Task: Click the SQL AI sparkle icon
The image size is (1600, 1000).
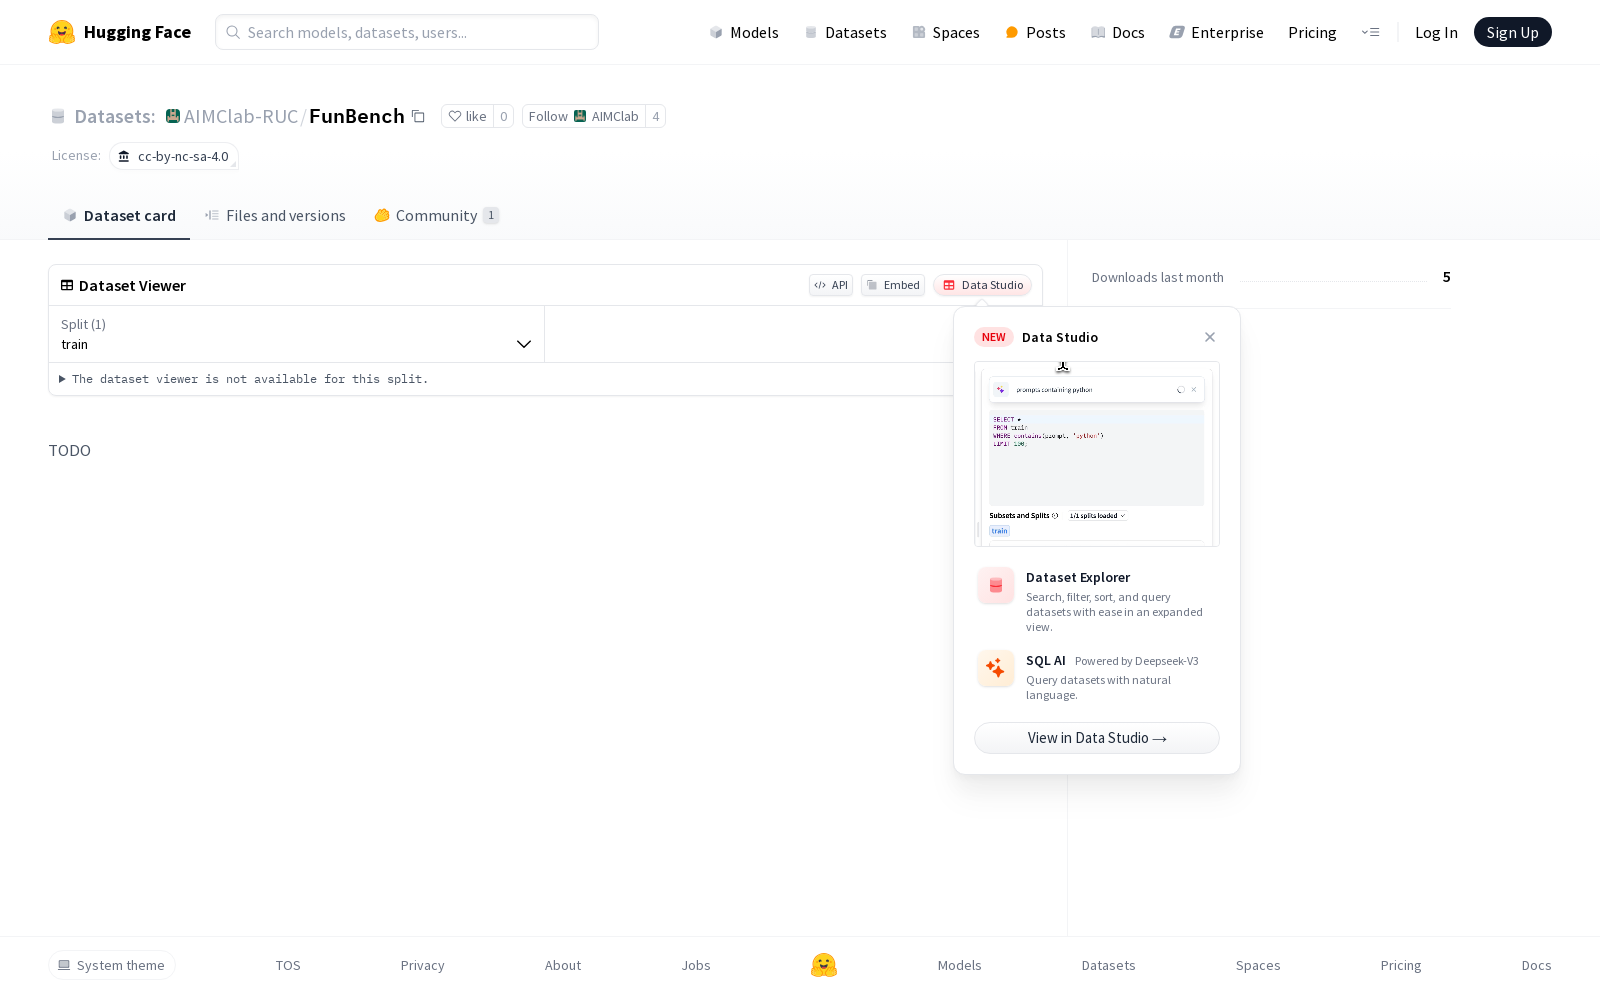Action: [996, 669]
